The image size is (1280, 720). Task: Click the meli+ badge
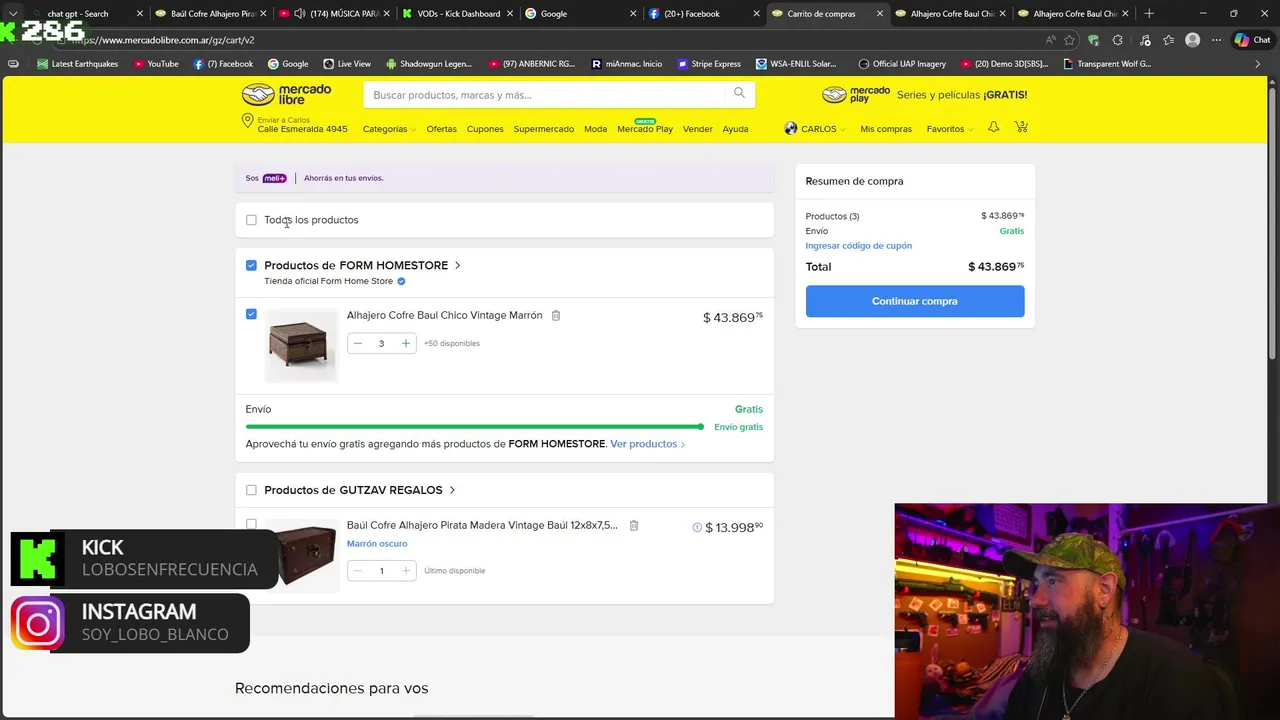click(x=274, y=178)
